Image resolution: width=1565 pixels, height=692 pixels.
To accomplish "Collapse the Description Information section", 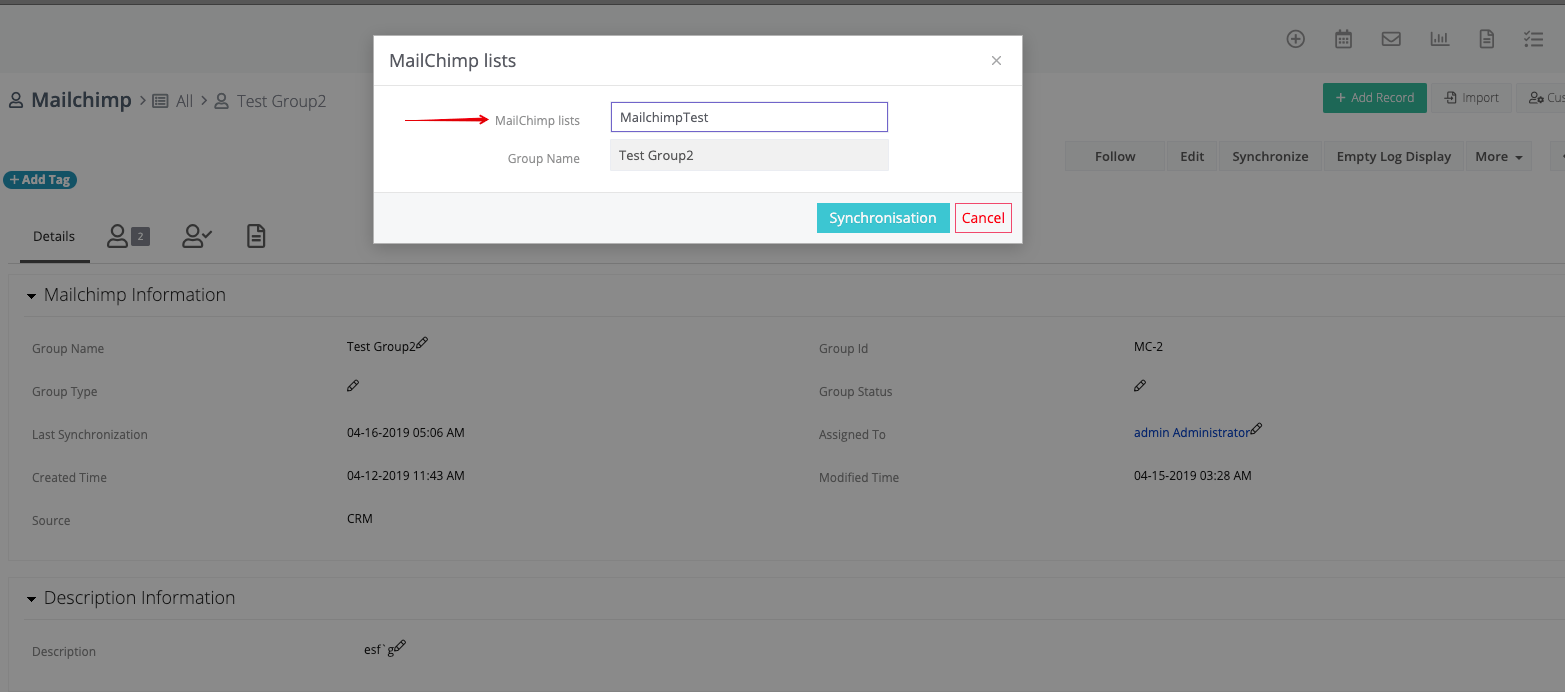I will click(30, 597).
